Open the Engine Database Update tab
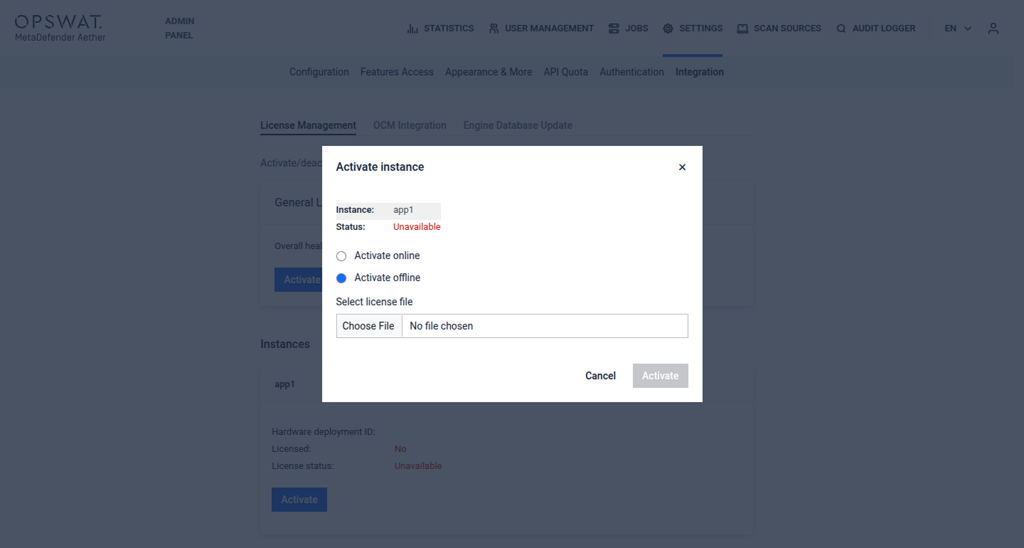This screenshot has height=548, width=1024. click(517, 125)
